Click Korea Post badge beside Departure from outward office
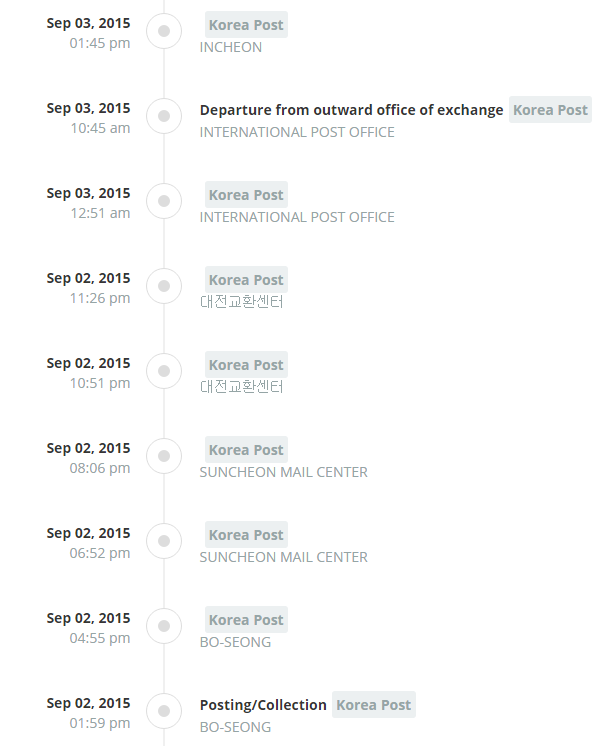 (550, 110)
